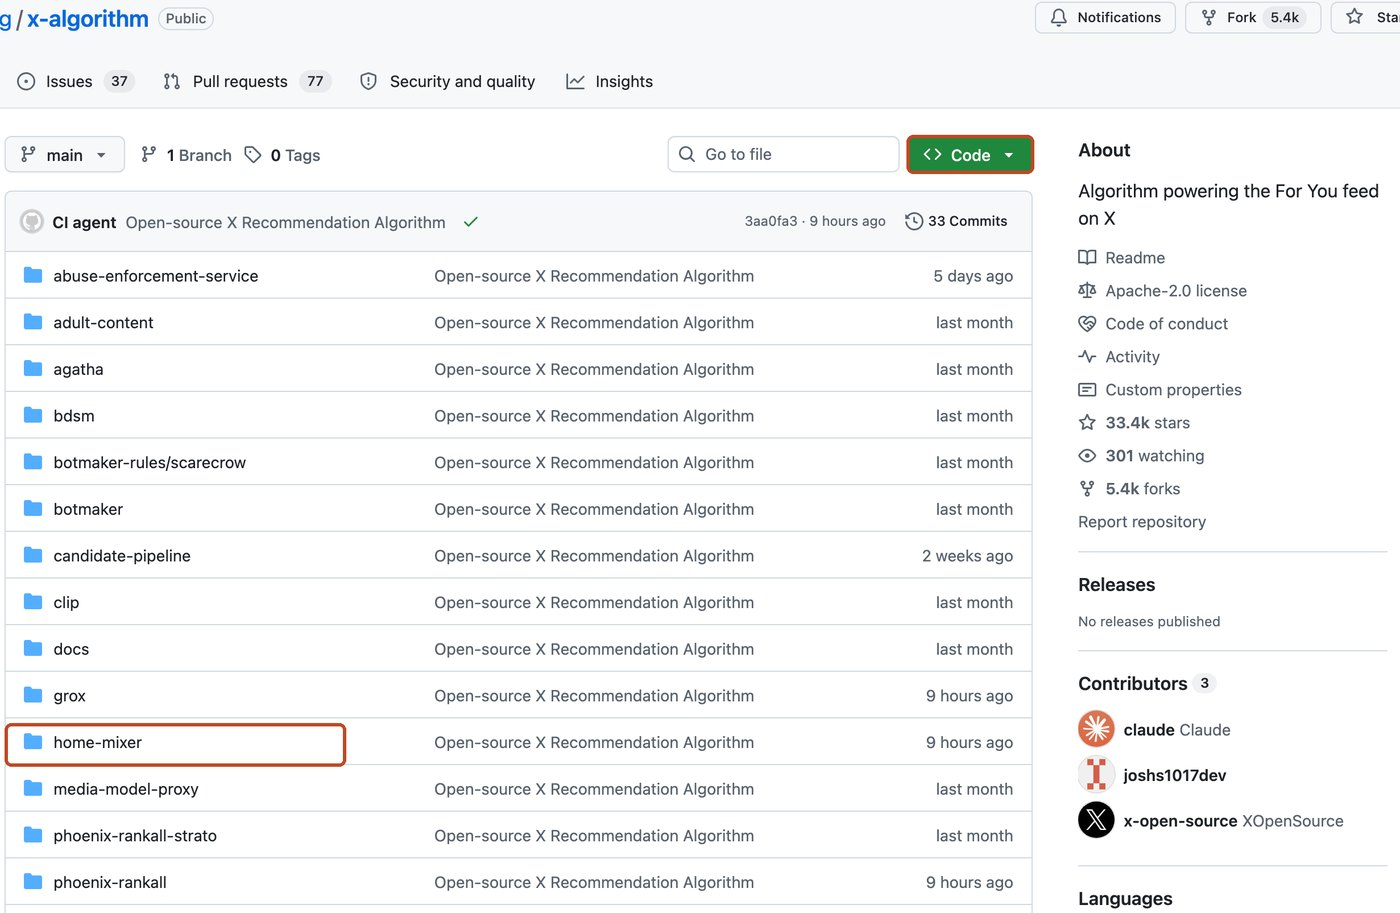
Task: Click the Go to file search field
Action: coord(783,154)
